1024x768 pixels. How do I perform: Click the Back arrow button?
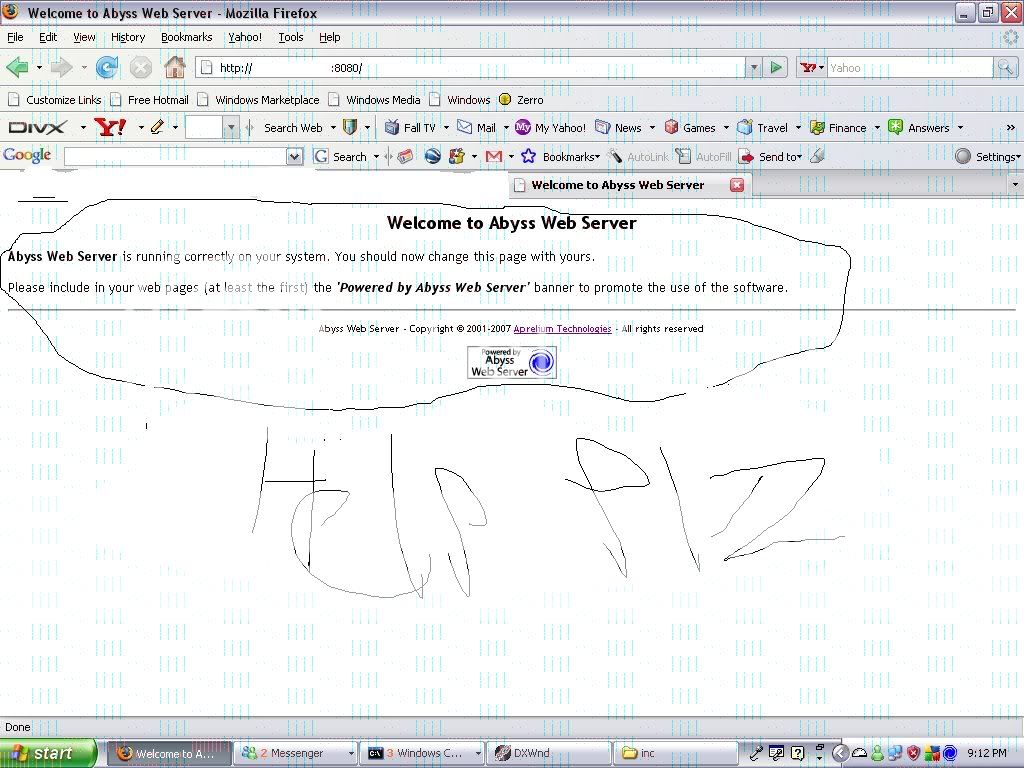[x=17, y=68]
